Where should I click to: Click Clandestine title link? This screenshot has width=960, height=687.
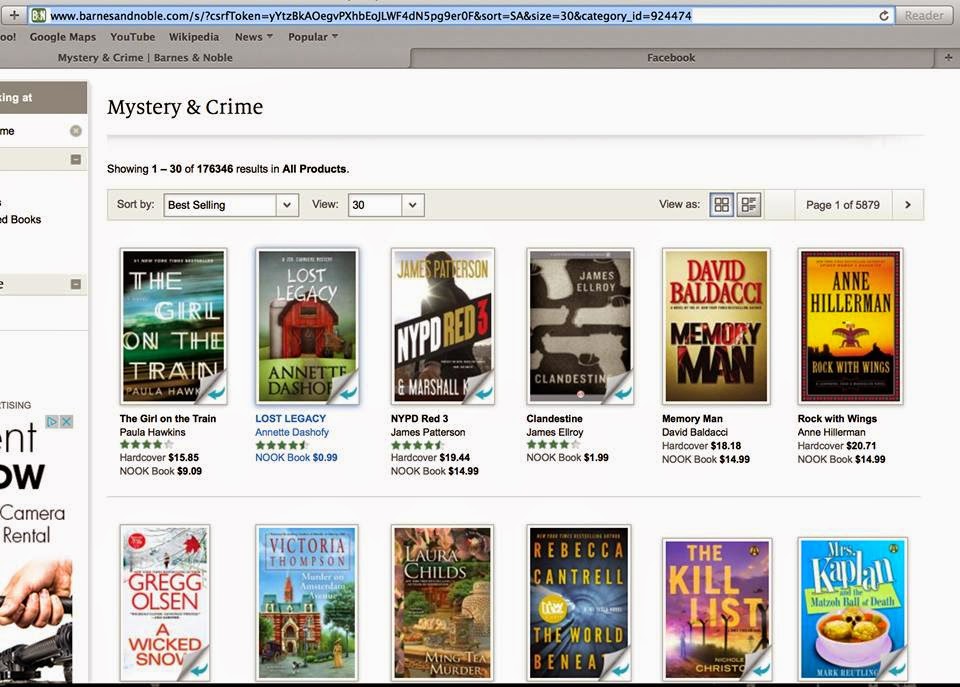pos(554,419)
